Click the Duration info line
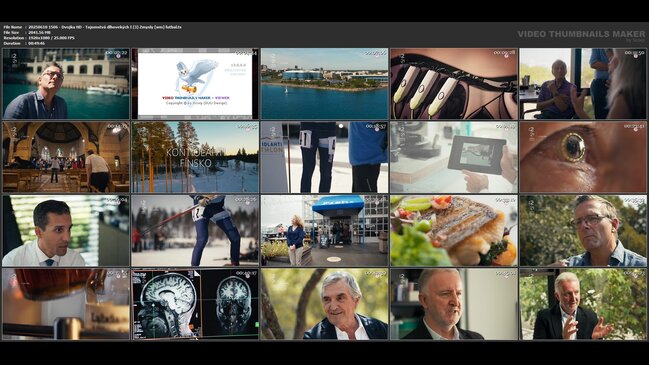 click(24, 43)
